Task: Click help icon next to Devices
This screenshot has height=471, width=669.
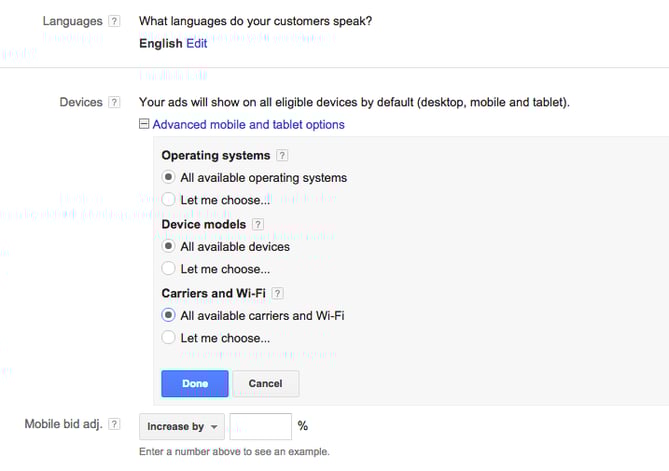Action: 114,102
